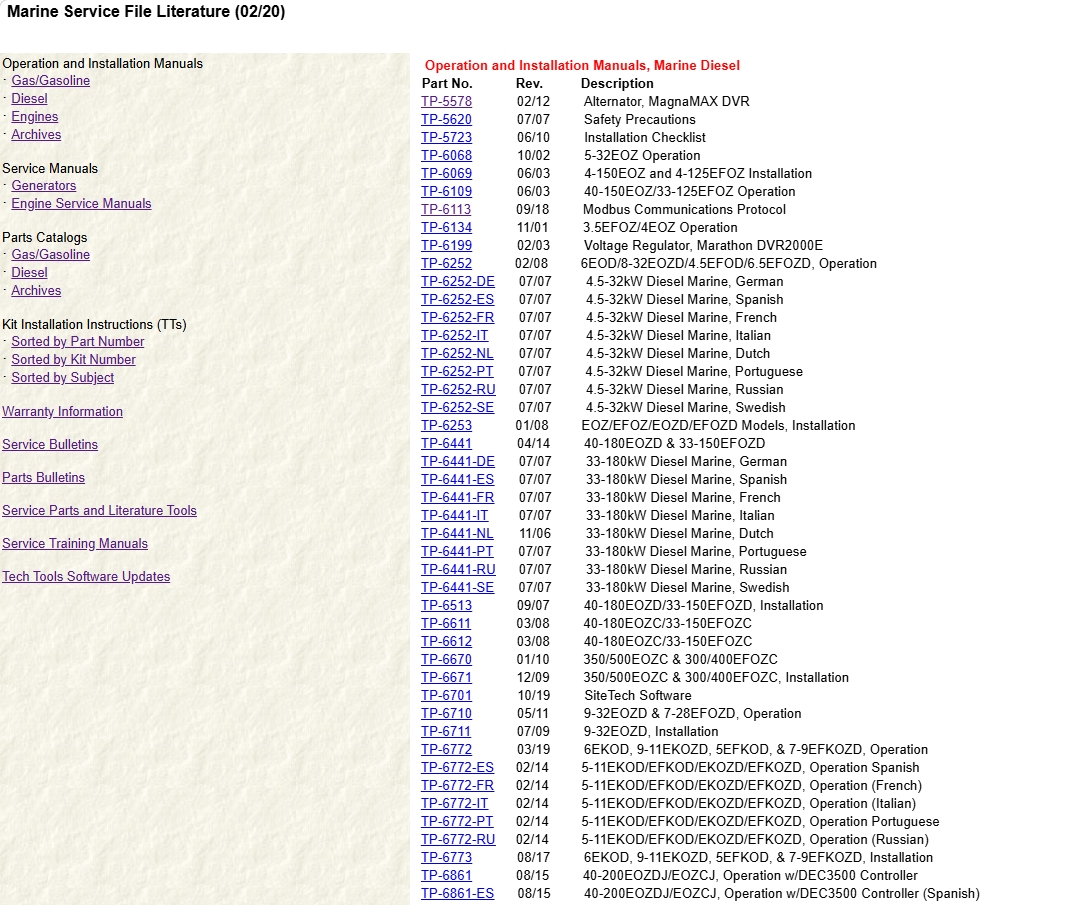This screenshot has width=1069, height=905.
Task: Open part TP-6670 link
Action: pos(447,660)
